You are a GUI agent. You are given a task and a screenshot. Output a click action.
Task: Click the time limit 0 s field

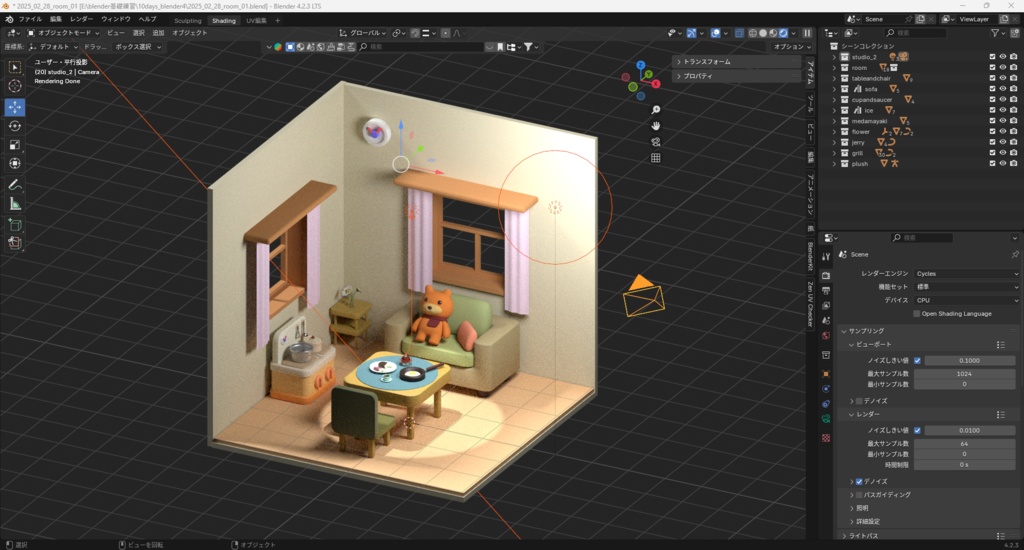pyautogui.click(x=965, y=464)
